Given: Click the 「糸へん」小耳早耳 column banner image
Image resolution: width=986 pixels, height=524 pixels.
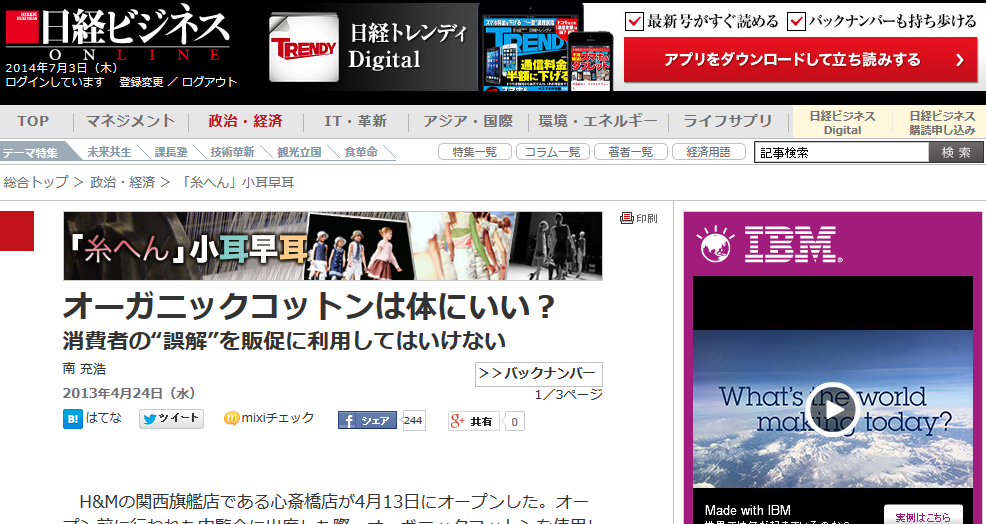Looking at the screenshot, I should click(333, 246).
